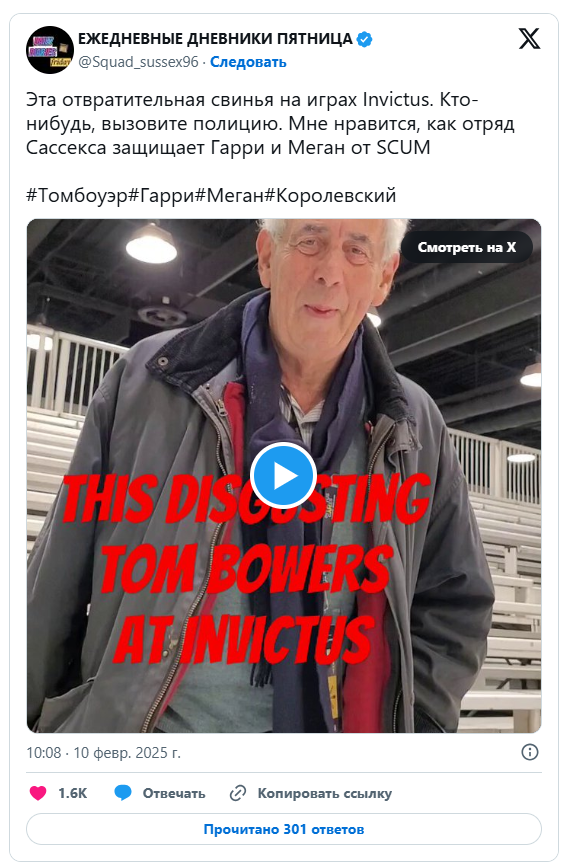Open the account profile avatar
Viewport: 567px width, 867px height.
pos(50,50)
